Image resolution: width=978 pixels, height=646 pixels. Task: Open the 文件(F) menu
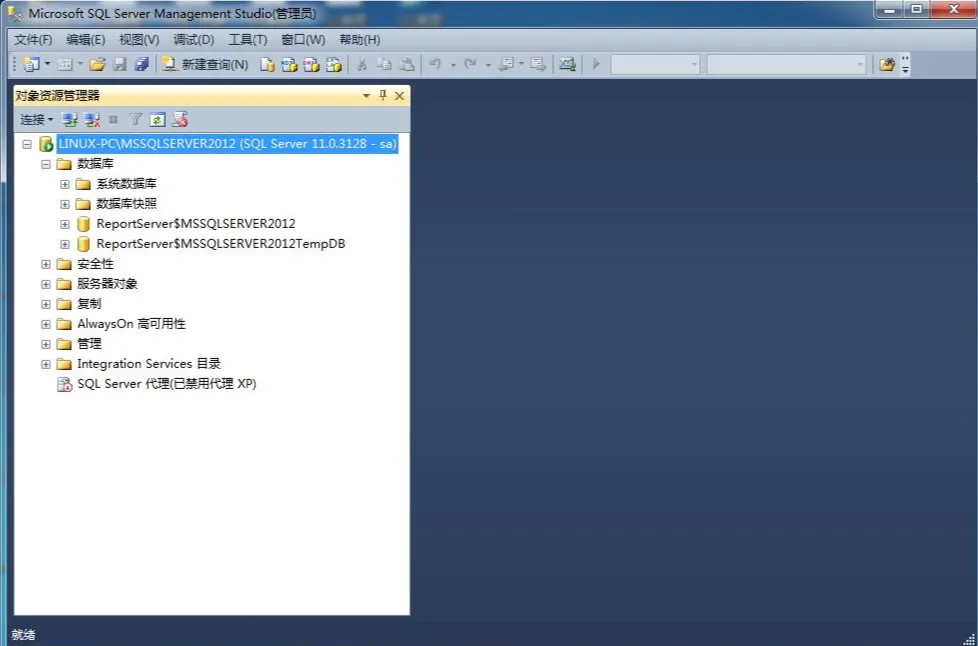[x=33, y=40]
